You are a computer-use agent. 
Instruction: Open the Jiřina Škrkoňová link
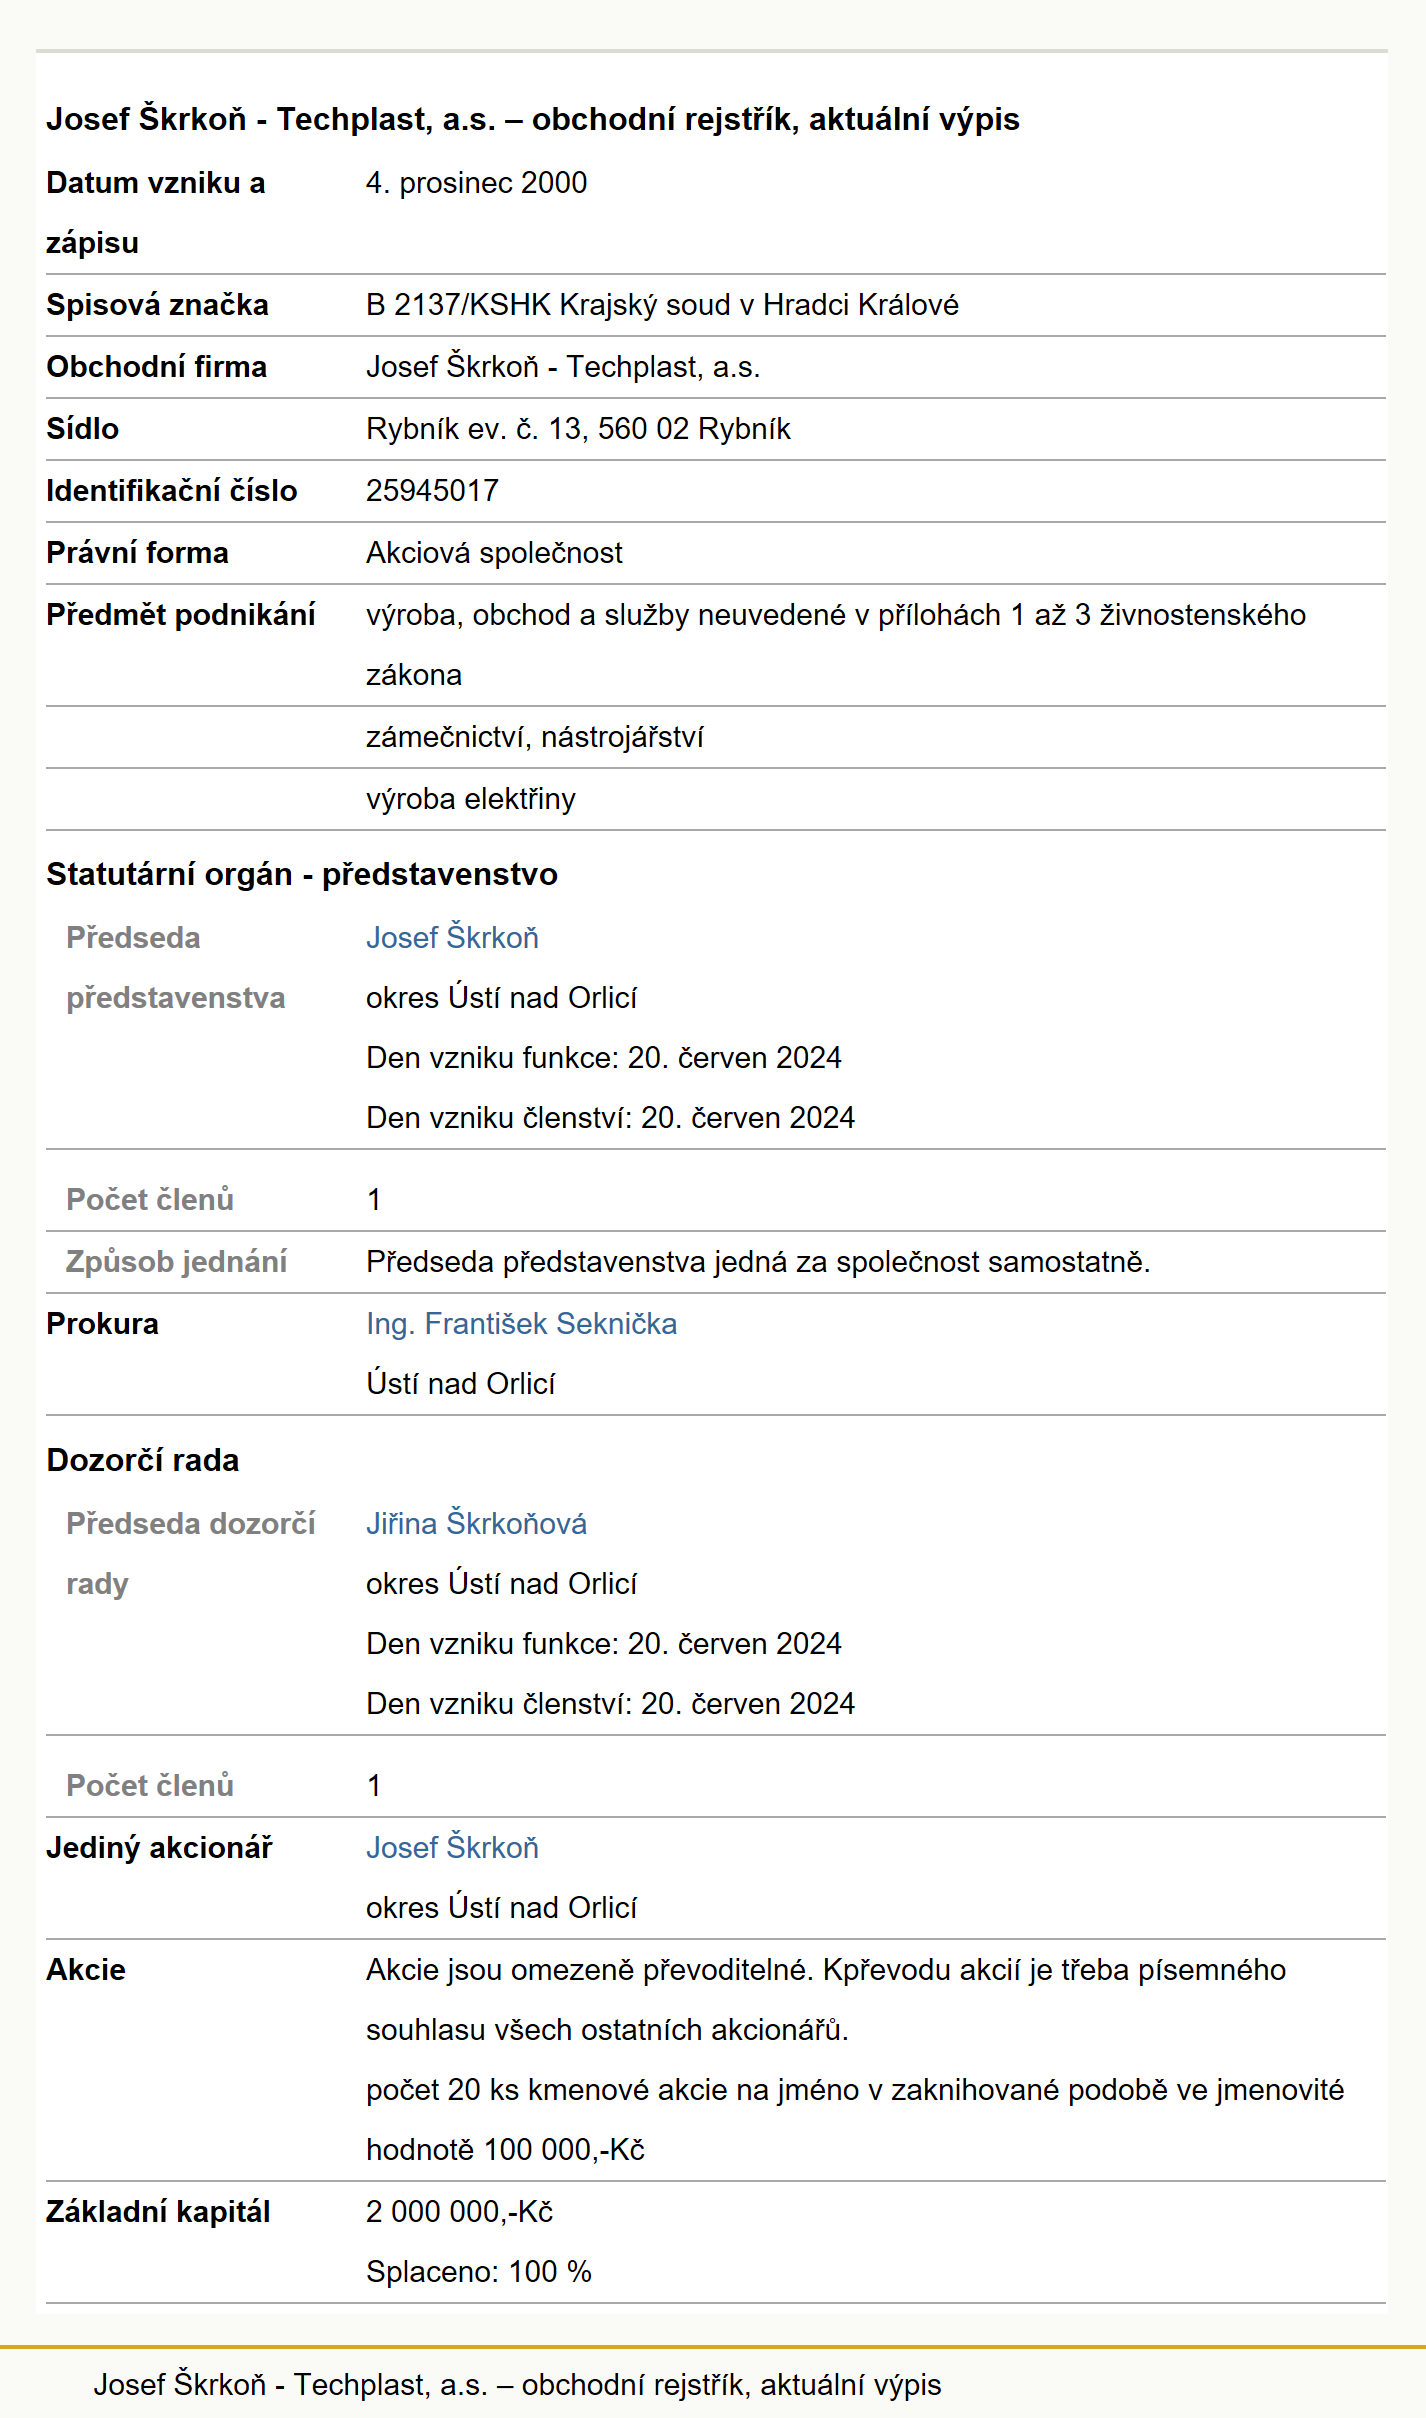[x=476, y=1524]
